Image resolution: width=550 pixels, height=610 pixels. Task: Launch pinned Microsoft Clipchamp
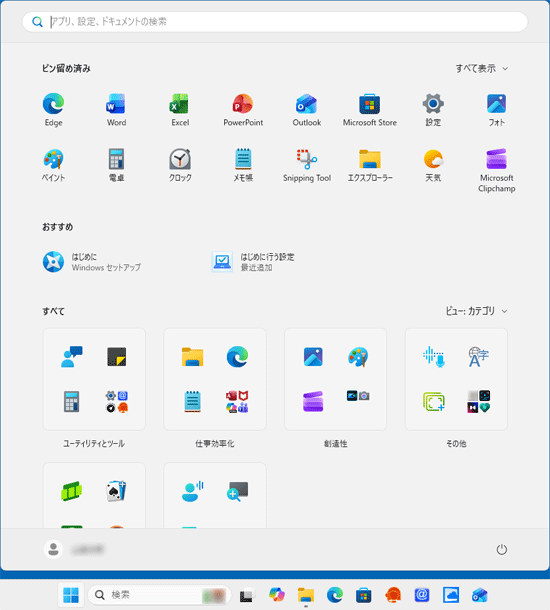click(x=496, y=170)
